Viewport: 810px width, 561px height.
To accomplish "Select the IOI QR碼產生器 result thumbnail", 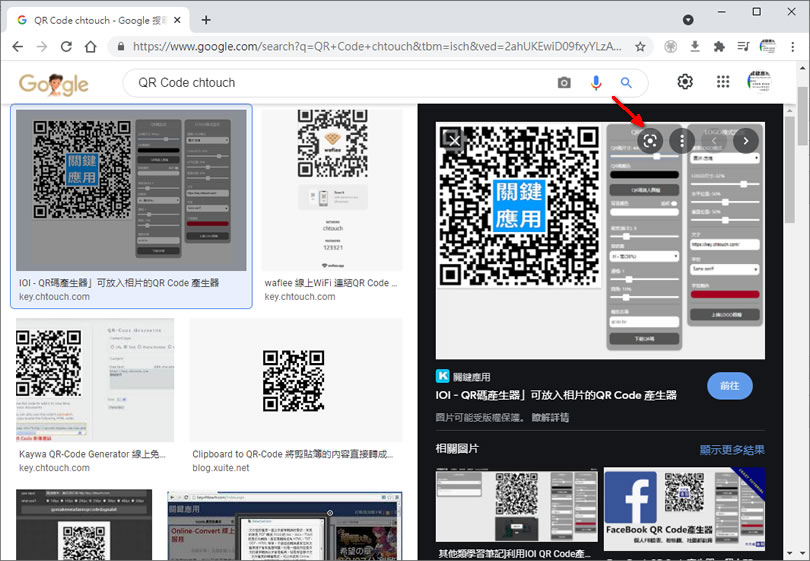I will click(x=131, y=190).
